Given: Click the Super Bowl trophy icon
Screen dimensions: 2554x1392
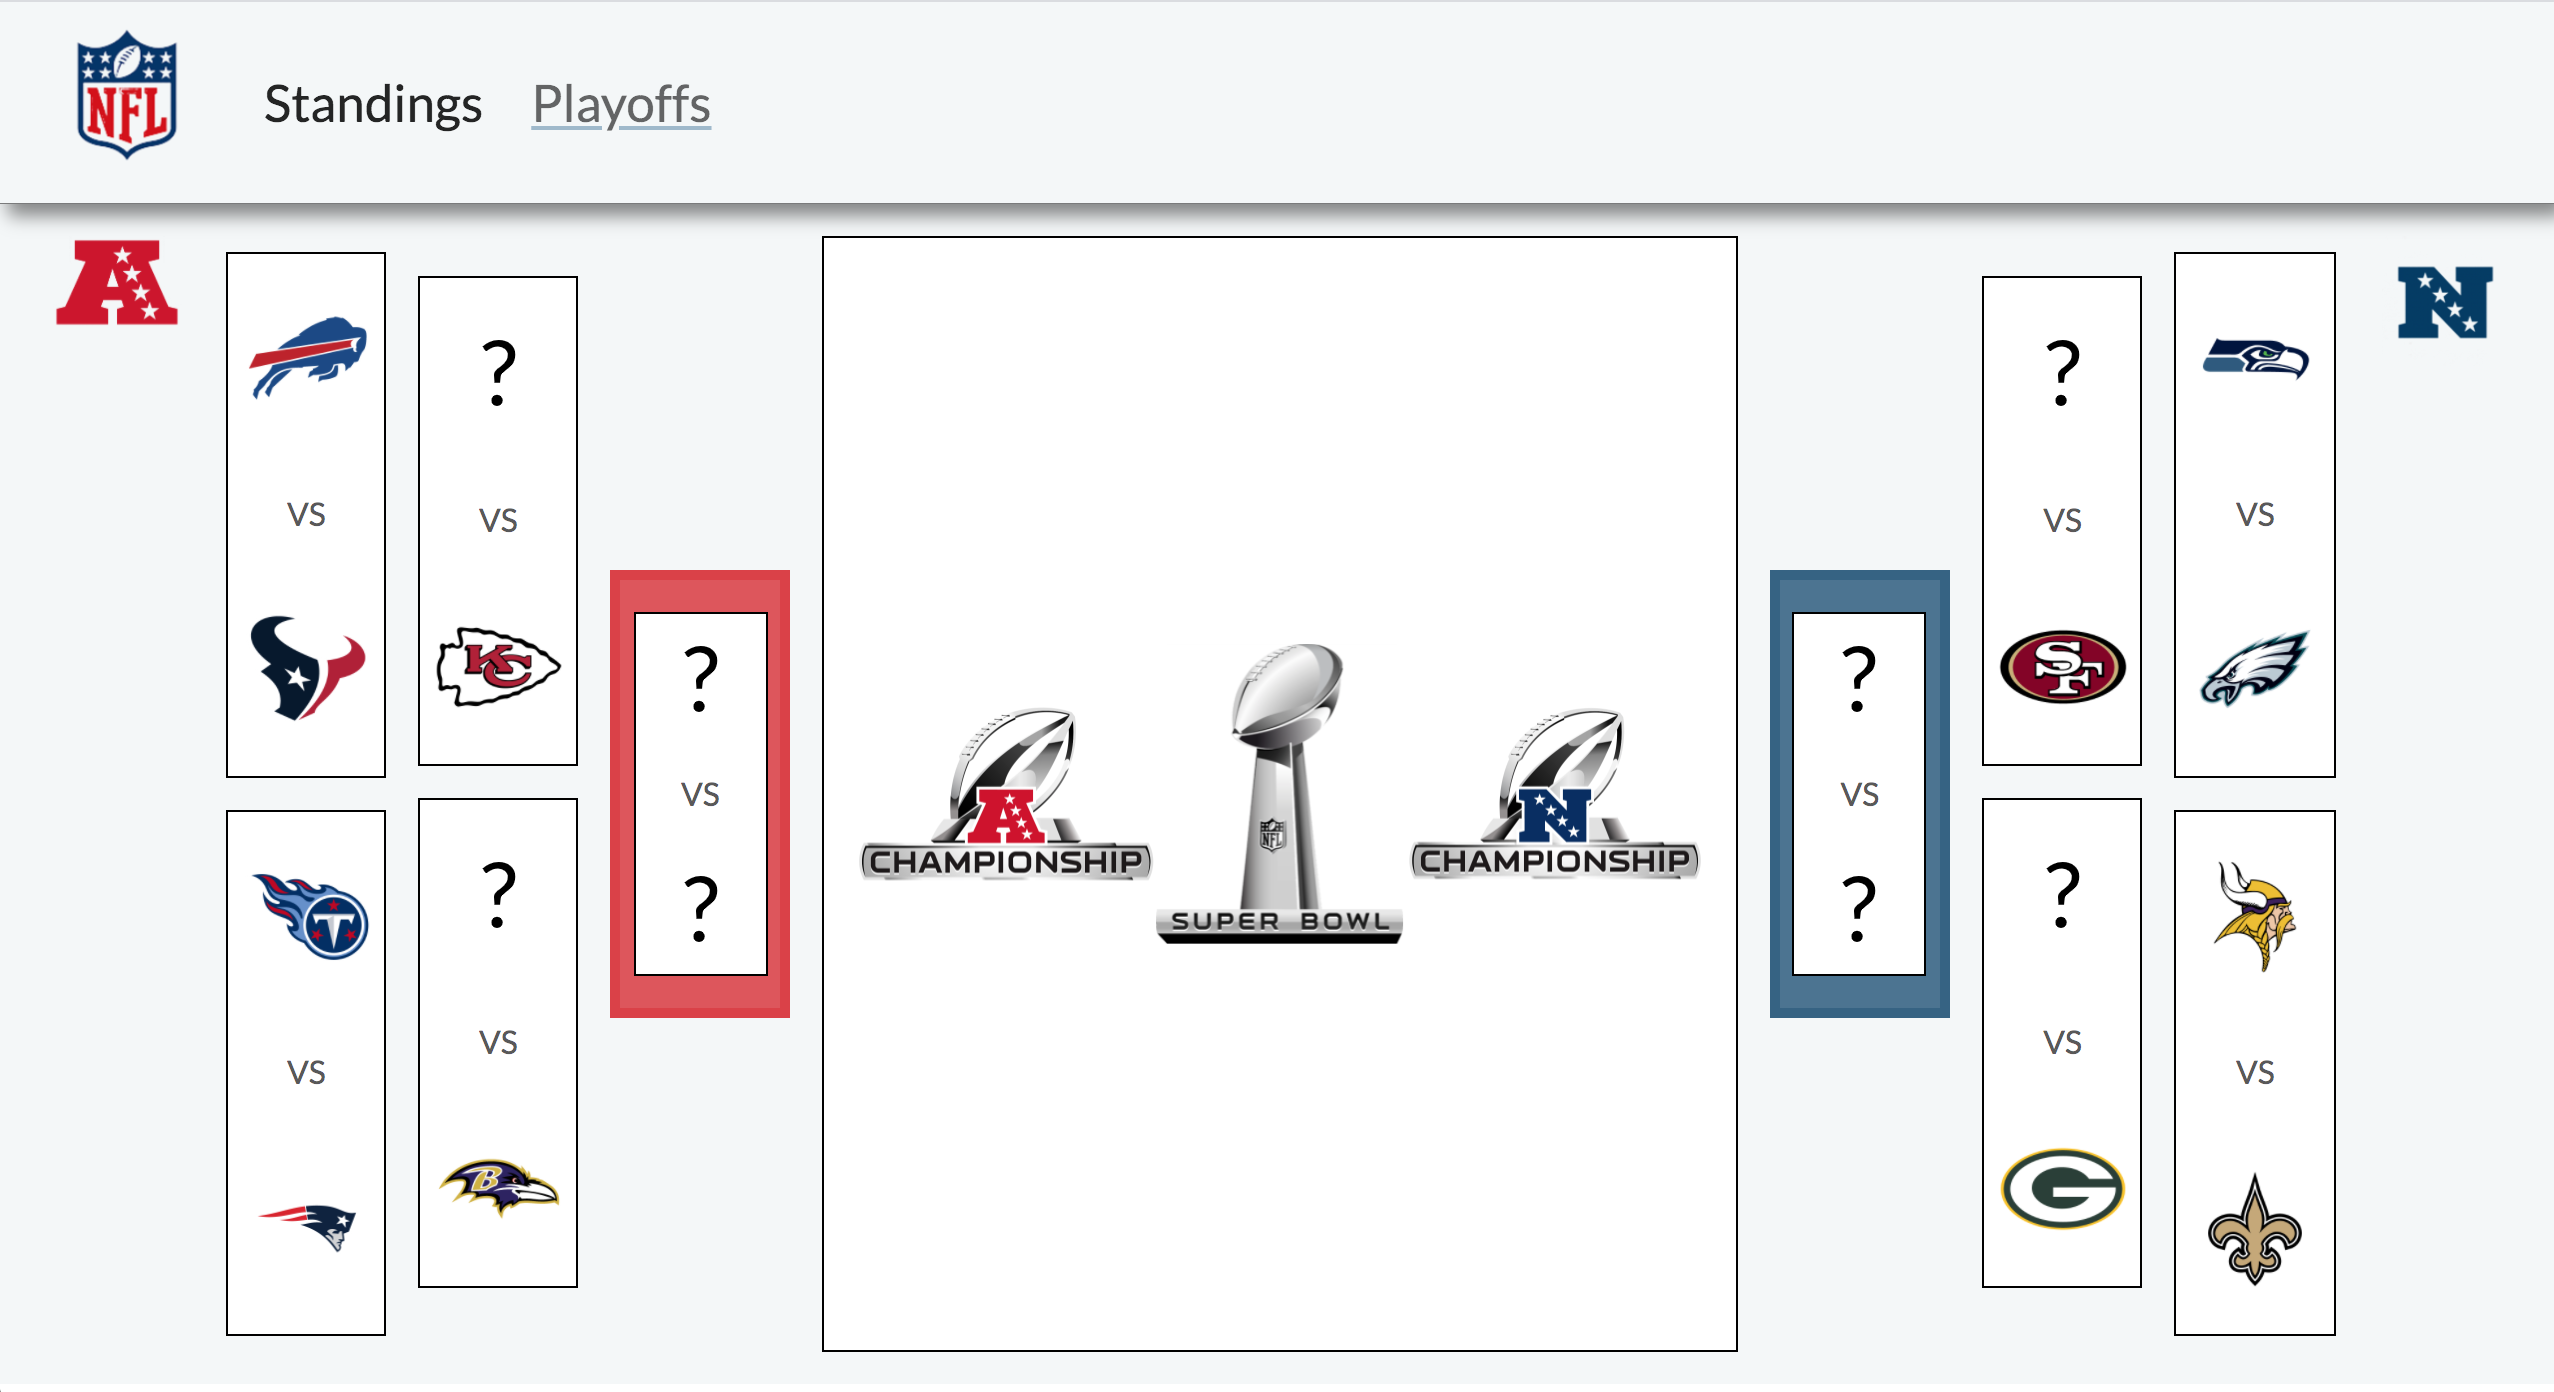Looking at the screenshot, I should click(1277, 789).
